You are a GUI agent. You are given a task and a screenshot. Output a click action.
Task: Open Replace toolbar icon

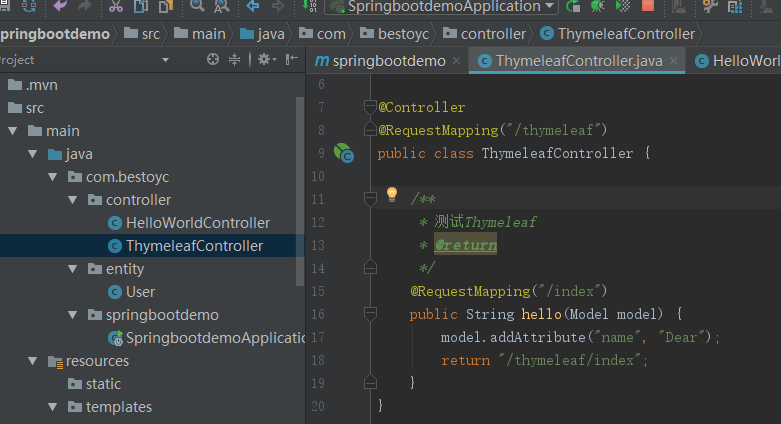coord(222,5)
